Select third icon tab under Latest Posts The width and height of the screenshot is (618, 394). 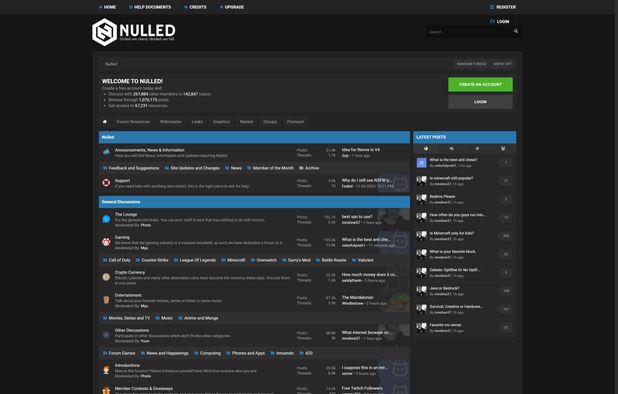(x=477, y=149)
